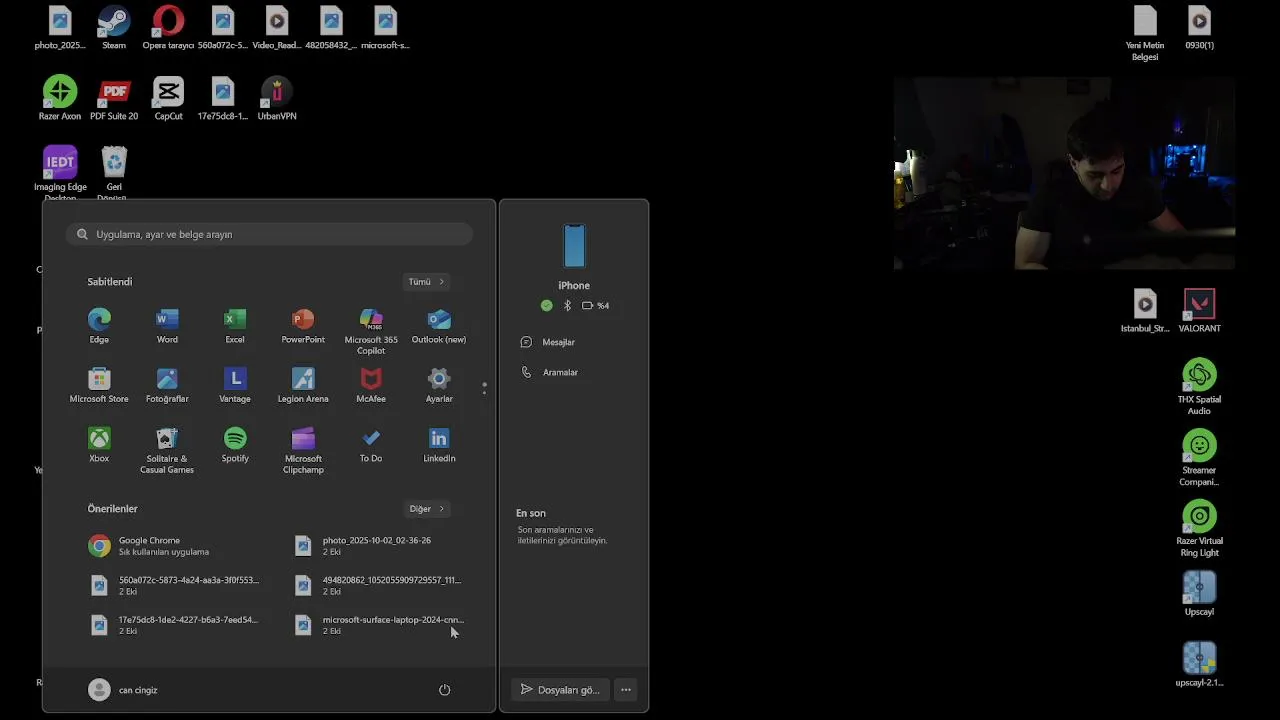
Task: Select Imaging Edge Desktop icon
Action: coord(60,174)
